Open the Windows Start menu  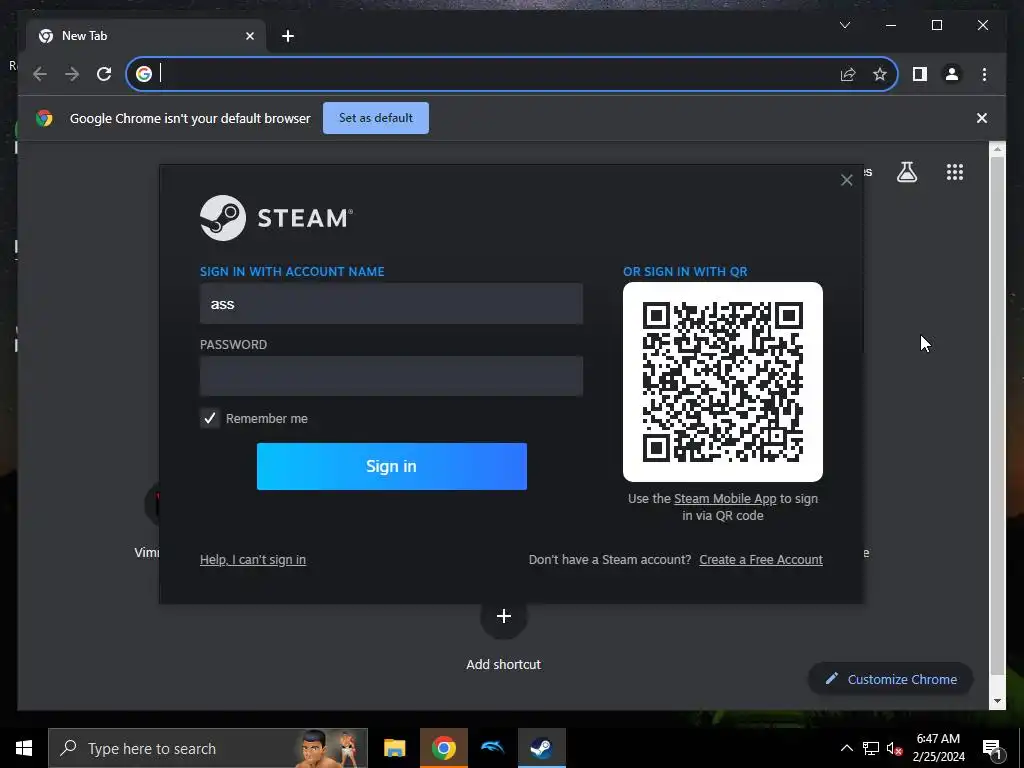tap(24, 748)
